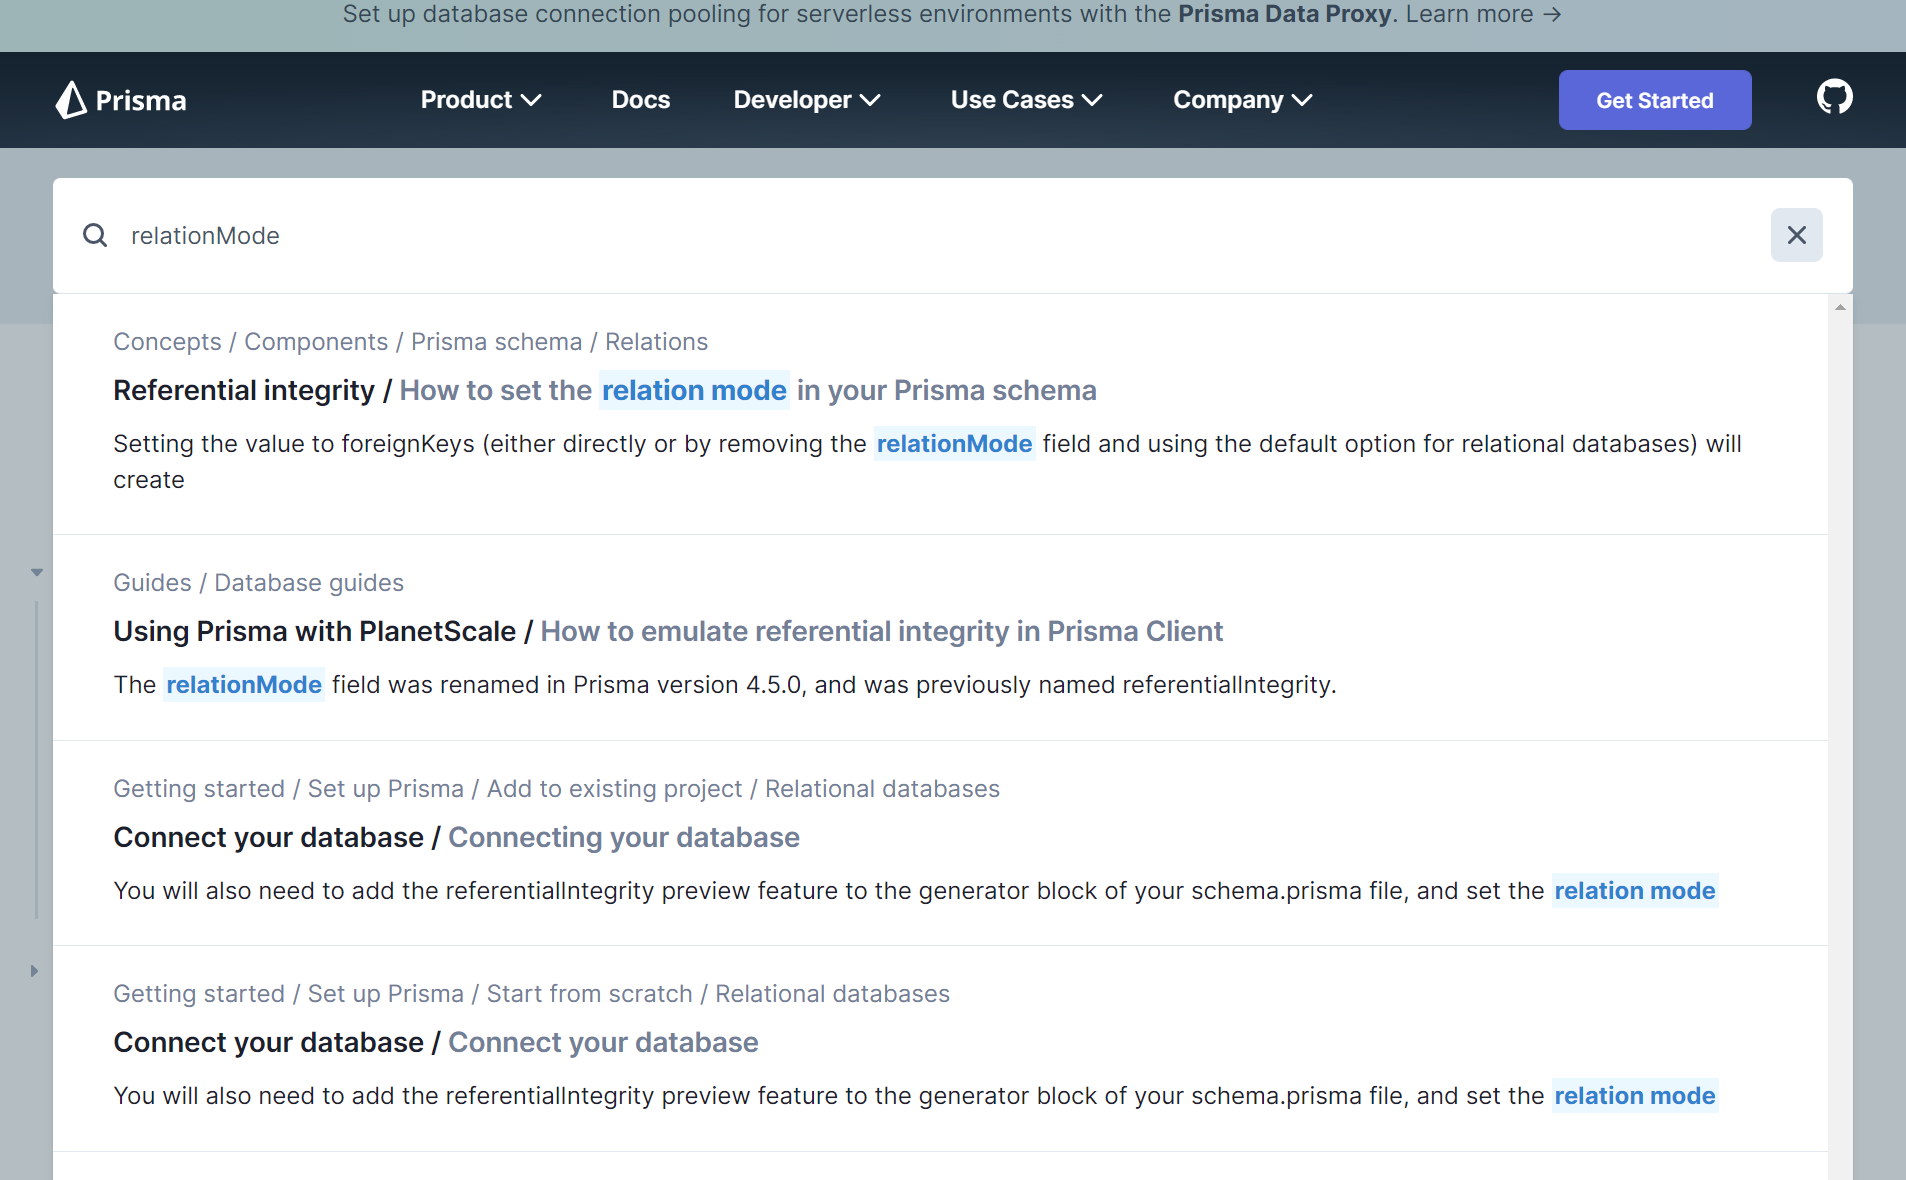Open the Referential integrity relation mode result
Image resolution: width=1906 pixels, height=1180 pixels.
point(605,390)
